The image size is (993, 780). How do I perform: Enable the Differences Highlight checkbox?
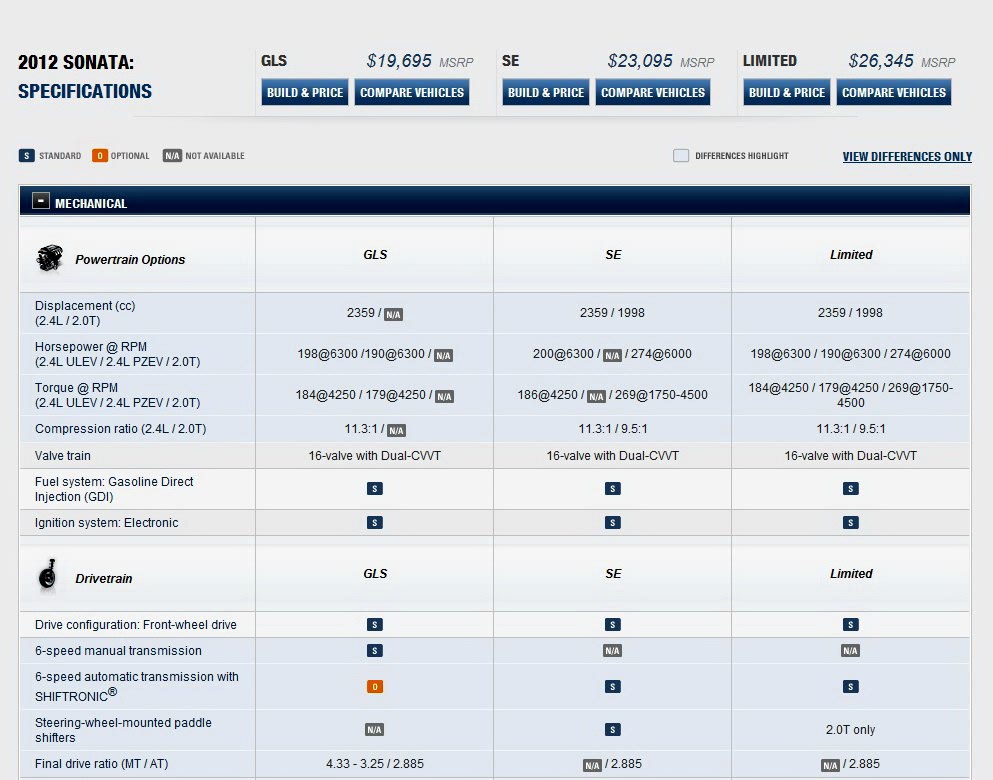coord(681,156)
